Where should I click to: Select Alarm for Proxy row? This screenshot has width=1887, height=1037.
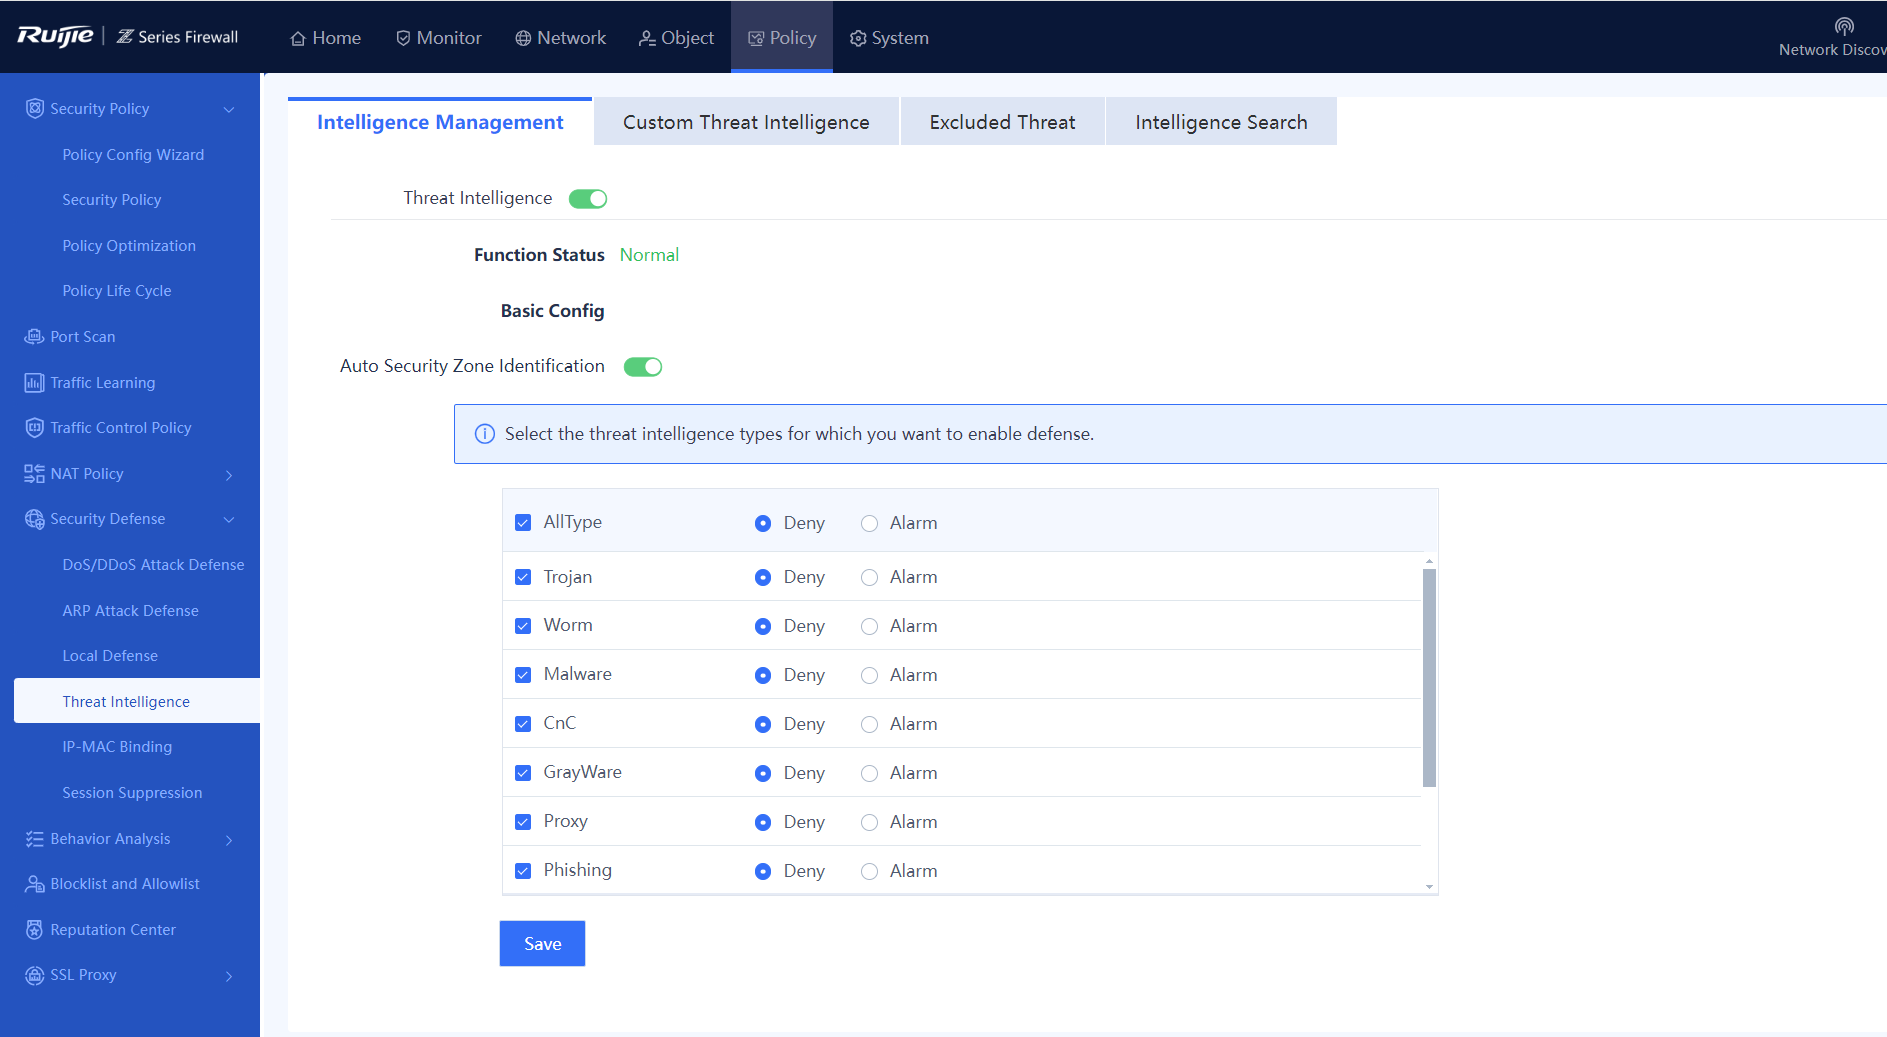coord(870,822)
